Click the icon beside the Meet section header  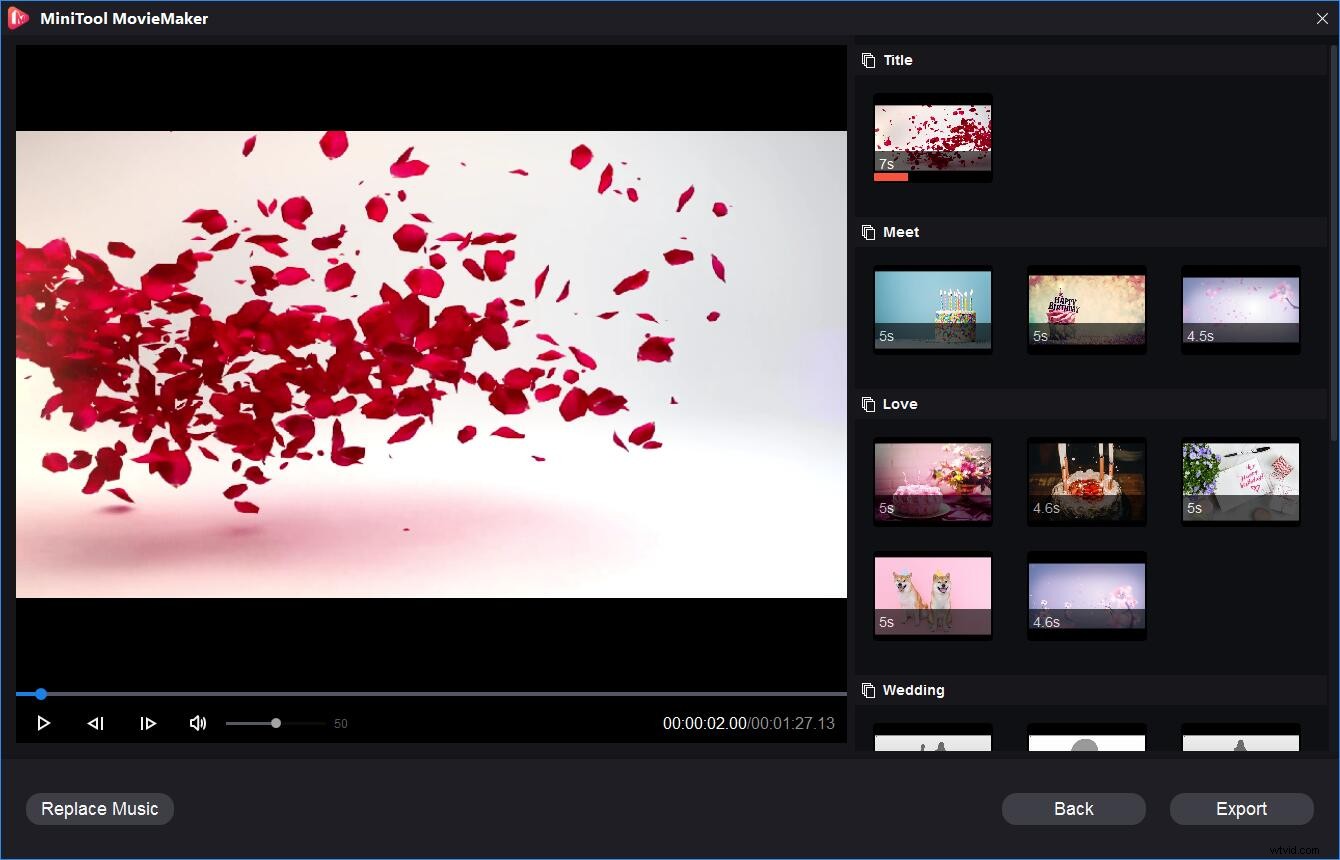[866, 232]
